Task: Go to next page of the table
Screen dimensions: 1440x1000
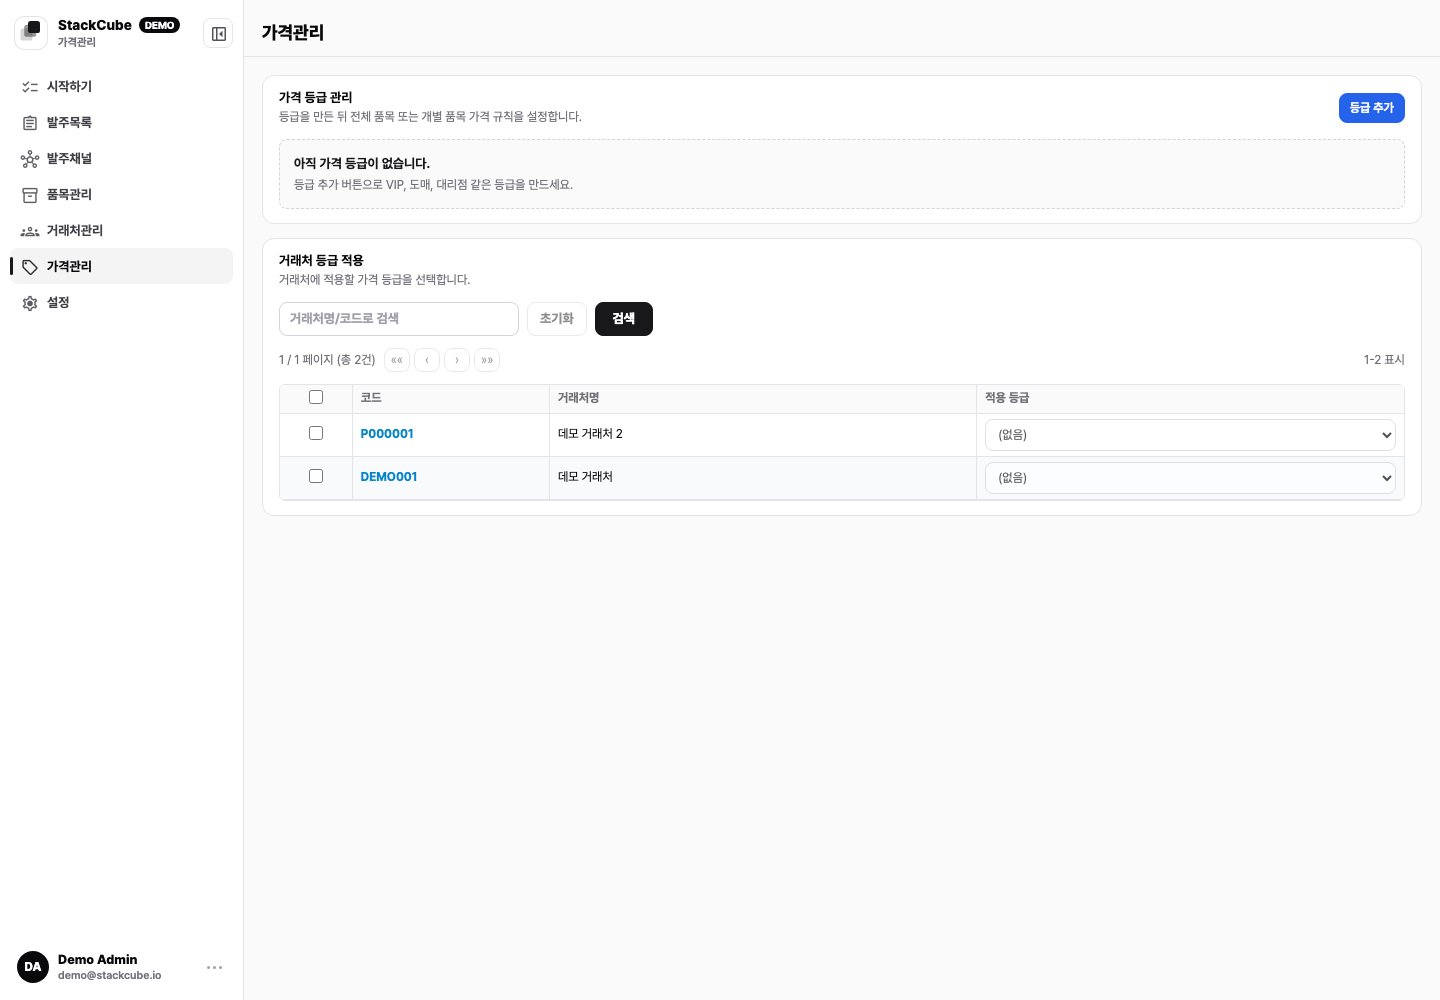Action: point(457,360)
